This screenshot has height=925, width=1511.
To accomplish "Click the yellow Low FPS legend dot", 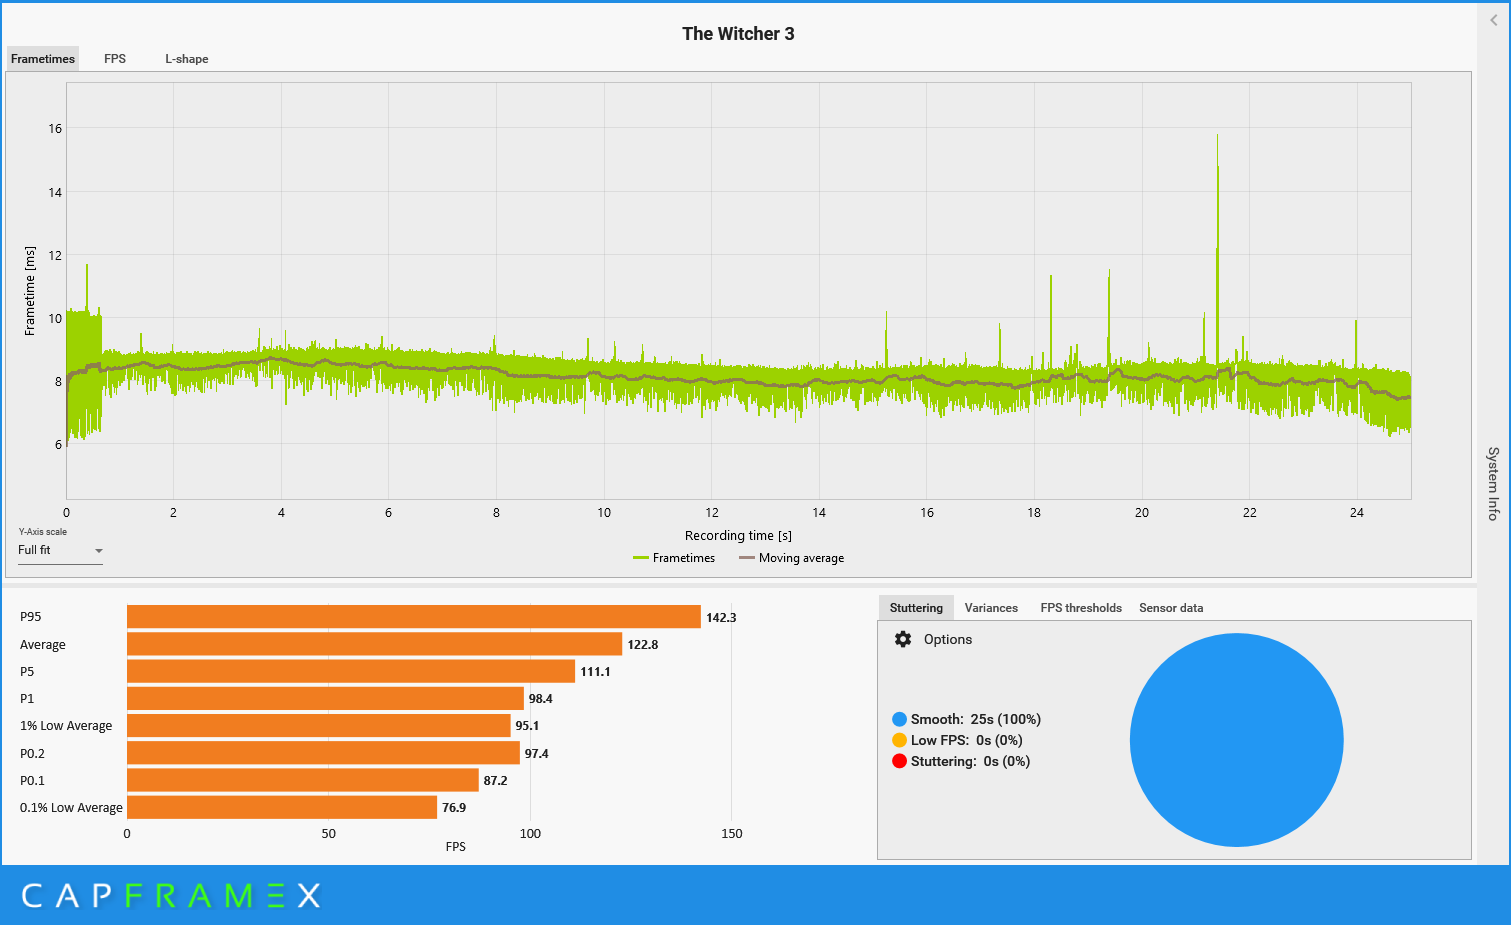I will [899, 740].
